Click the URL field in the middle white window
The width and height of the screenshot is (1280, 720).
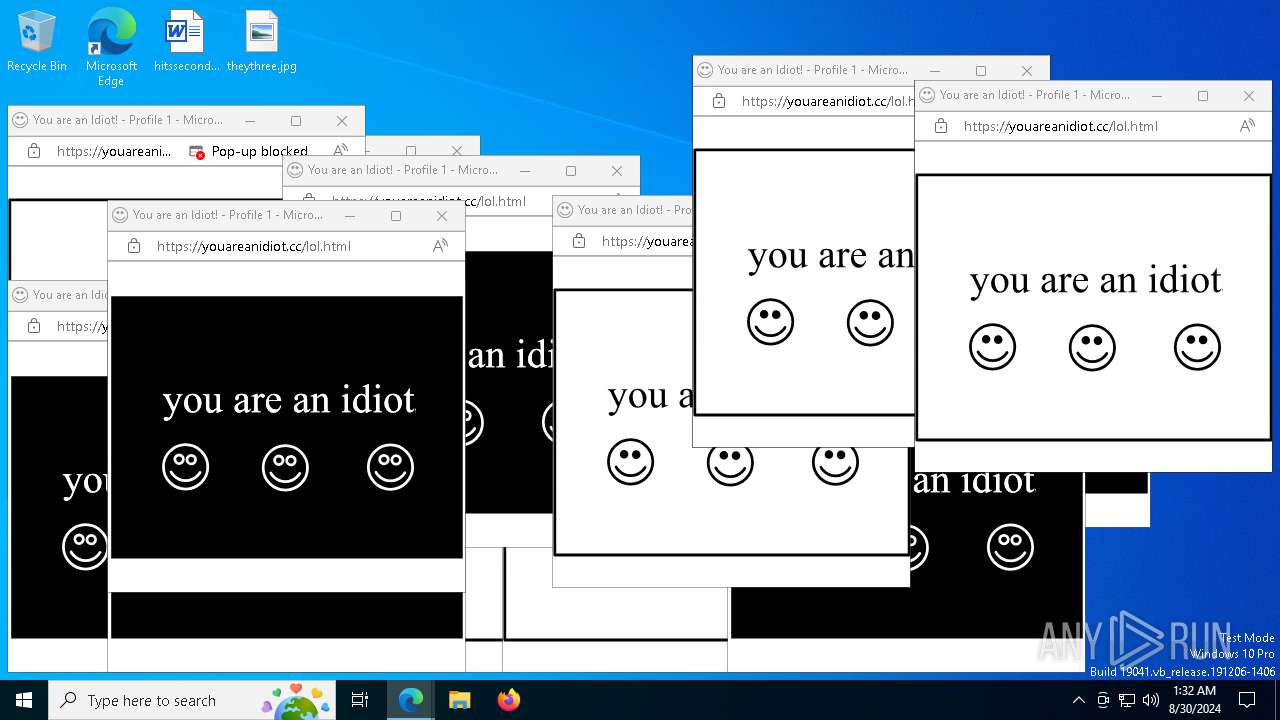(647, 241)
